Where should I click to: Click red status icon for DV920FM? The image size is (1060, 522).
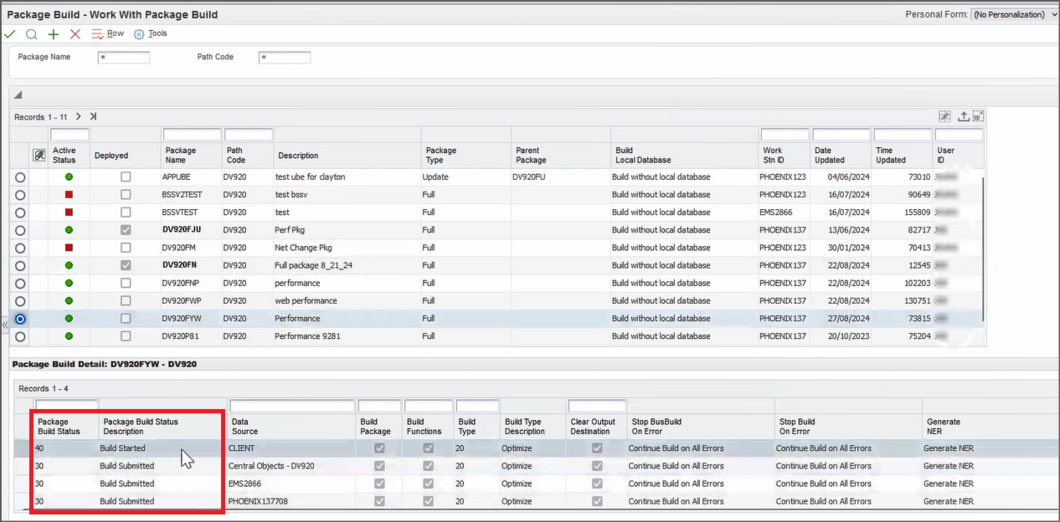point(69,247)
